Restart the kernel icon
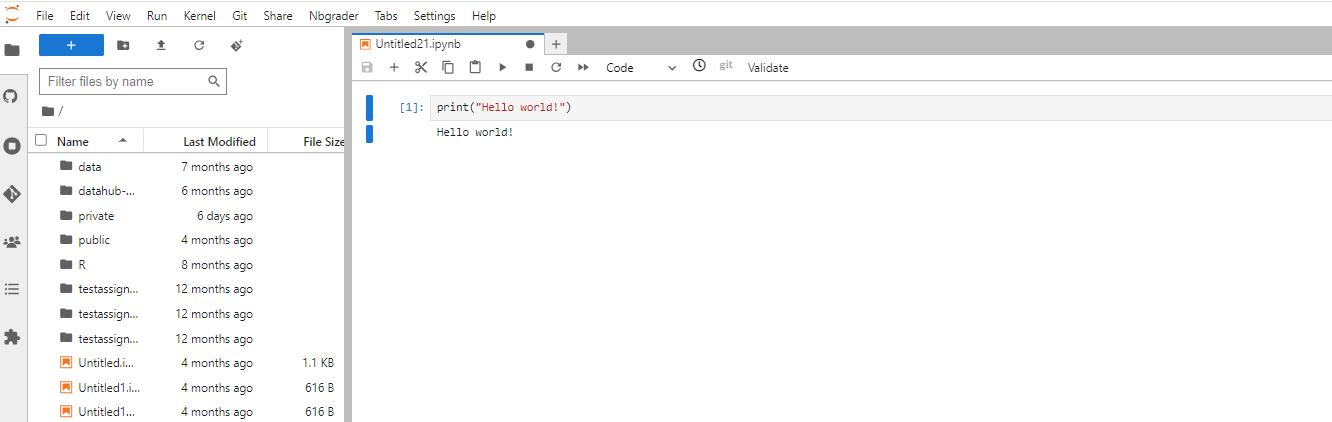 click(x=556, y=67)
